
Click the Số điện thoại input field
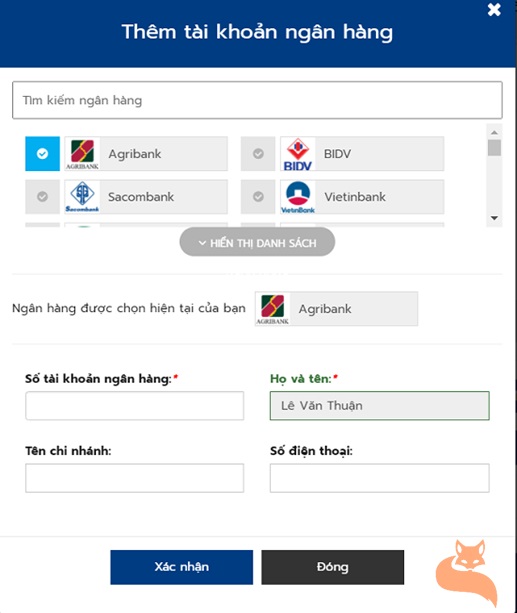tap(379, 478)
